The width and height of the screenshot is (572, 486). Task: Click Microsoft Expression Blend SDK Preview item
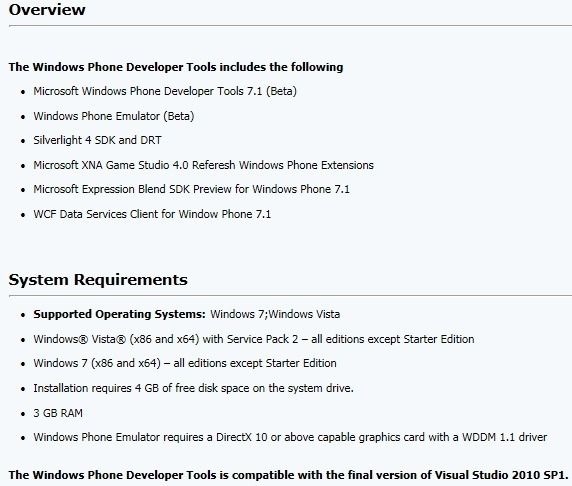[x=192, y=189]
